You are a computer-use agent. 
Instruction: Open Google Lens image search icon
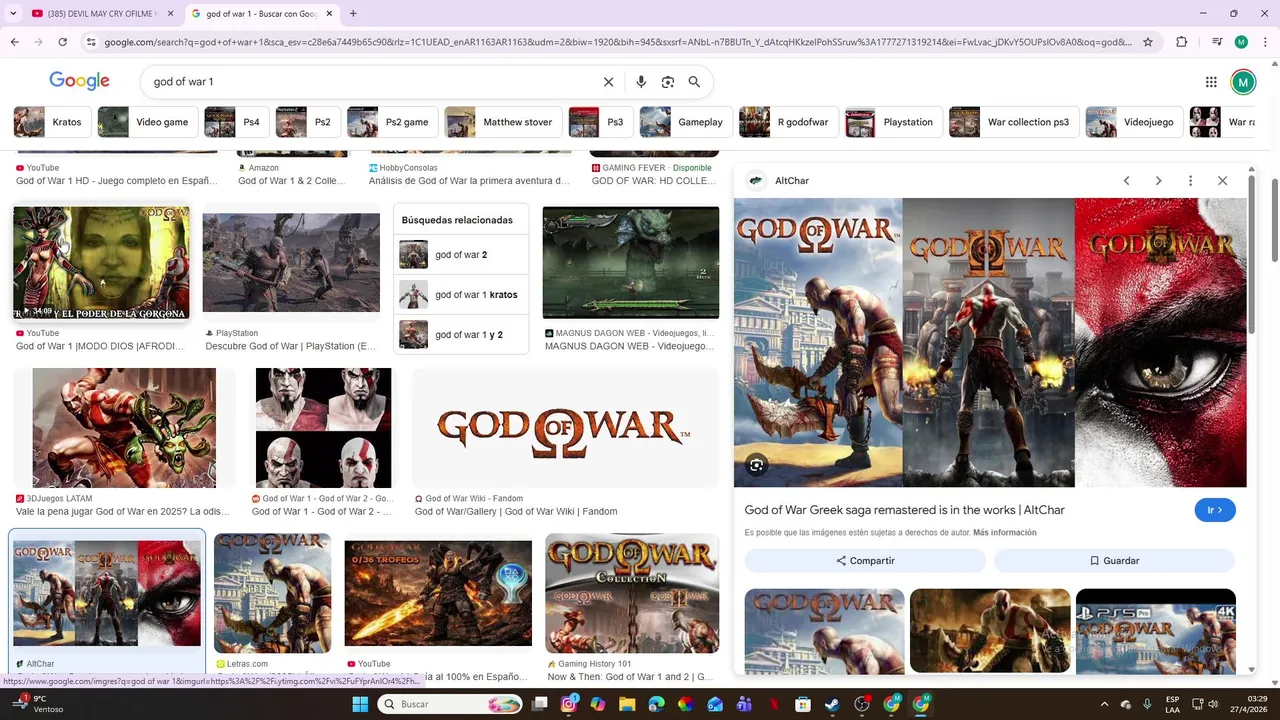click(x=668, y=82)
